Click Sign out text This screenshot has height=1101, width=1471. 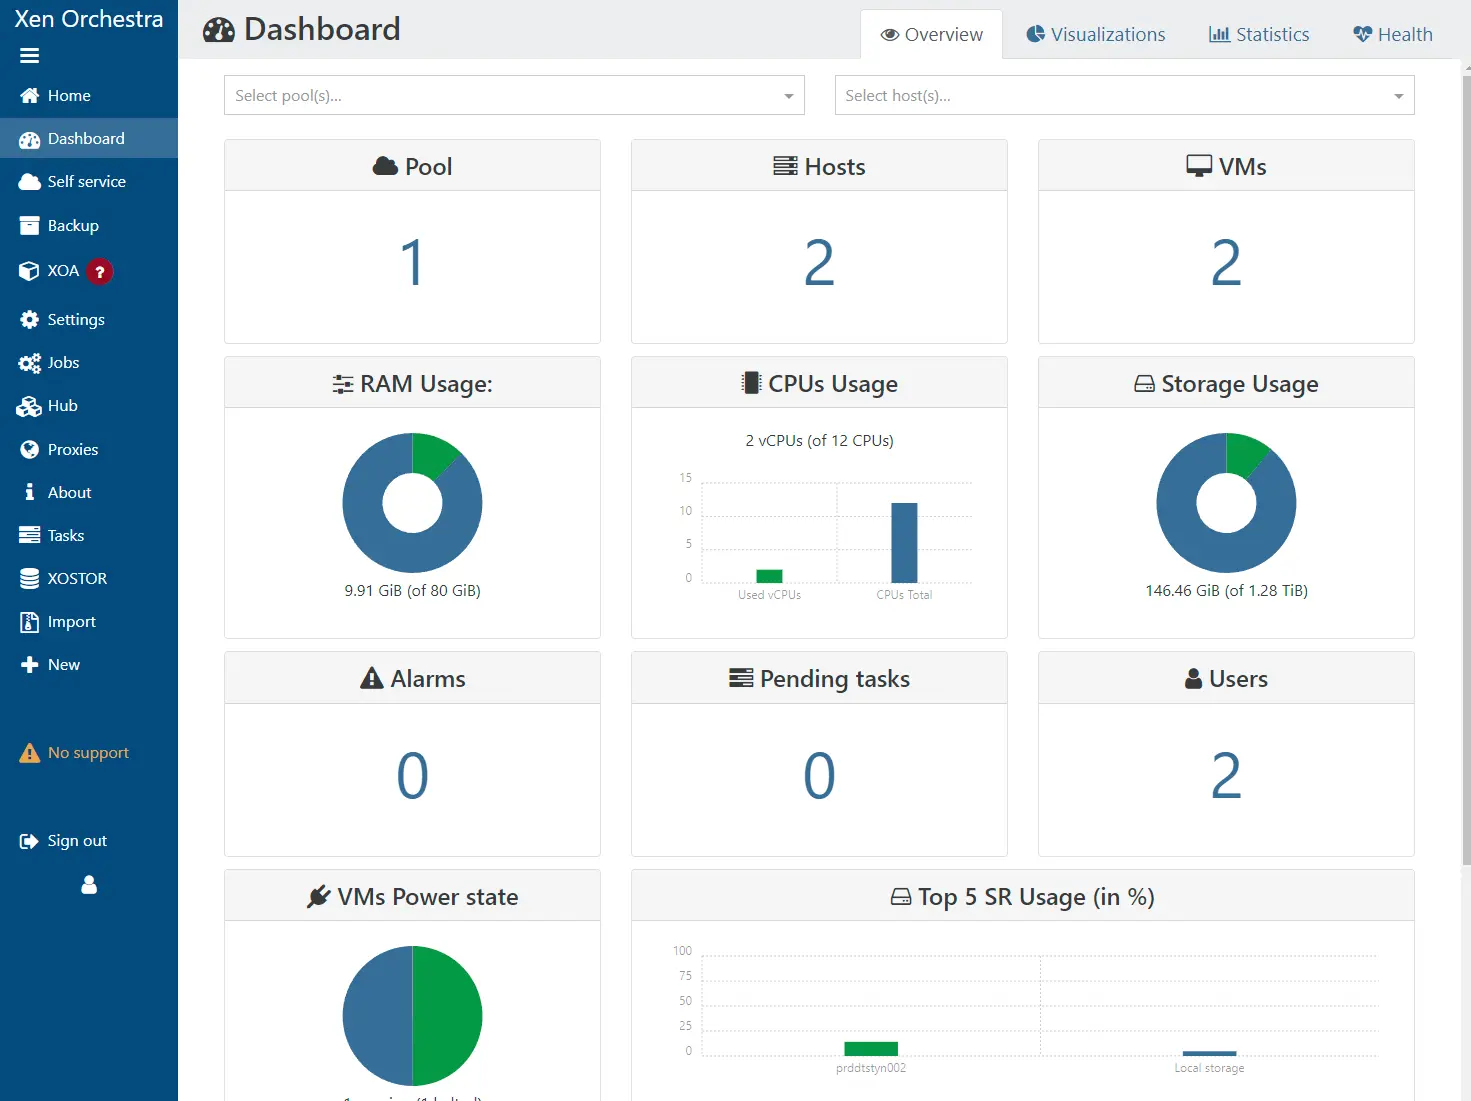coord(77,841)
